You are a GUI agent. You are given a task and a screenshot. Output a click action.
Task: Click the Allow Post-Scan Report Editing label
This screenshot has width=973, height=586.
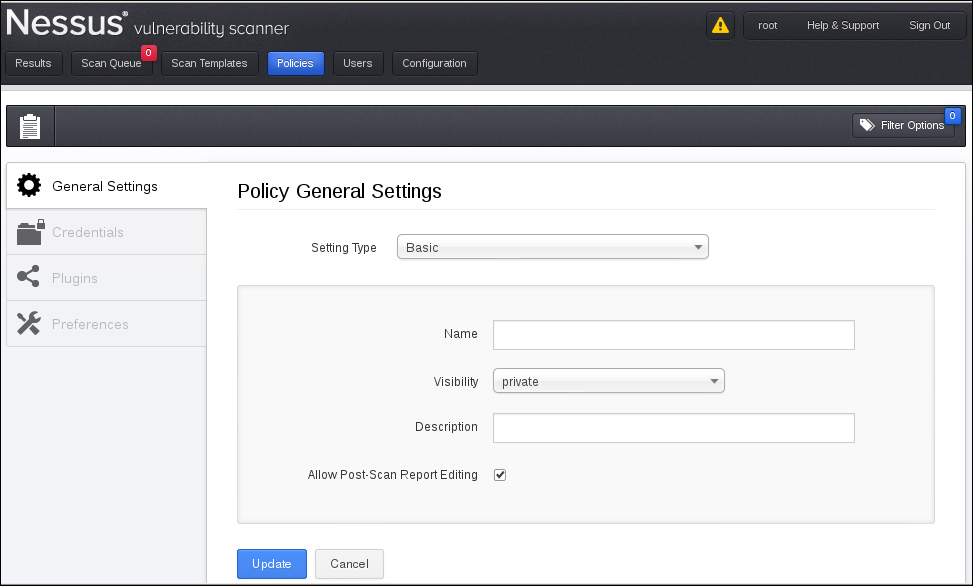click(393, 475)
